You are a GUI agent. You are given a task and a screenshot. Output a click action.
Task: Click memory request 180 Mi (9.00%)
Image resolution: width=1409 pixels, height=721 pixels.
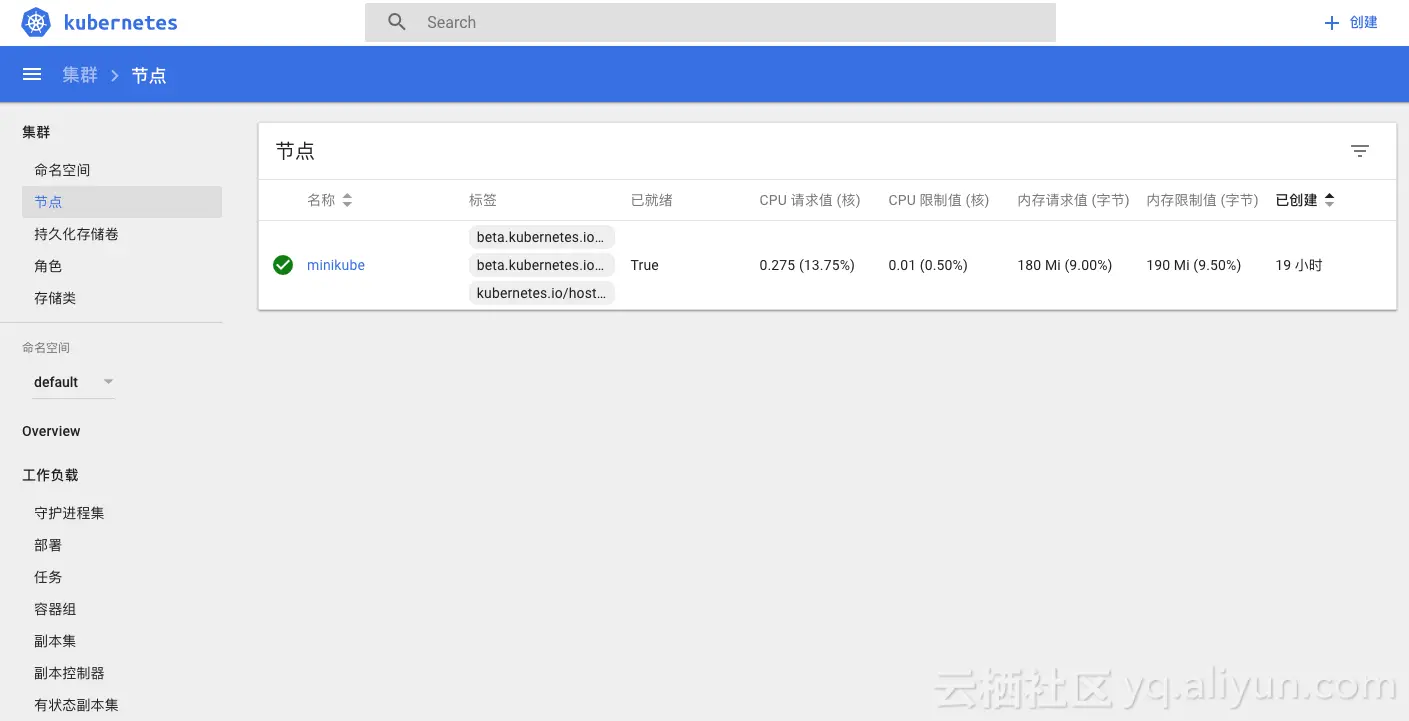1065,265
